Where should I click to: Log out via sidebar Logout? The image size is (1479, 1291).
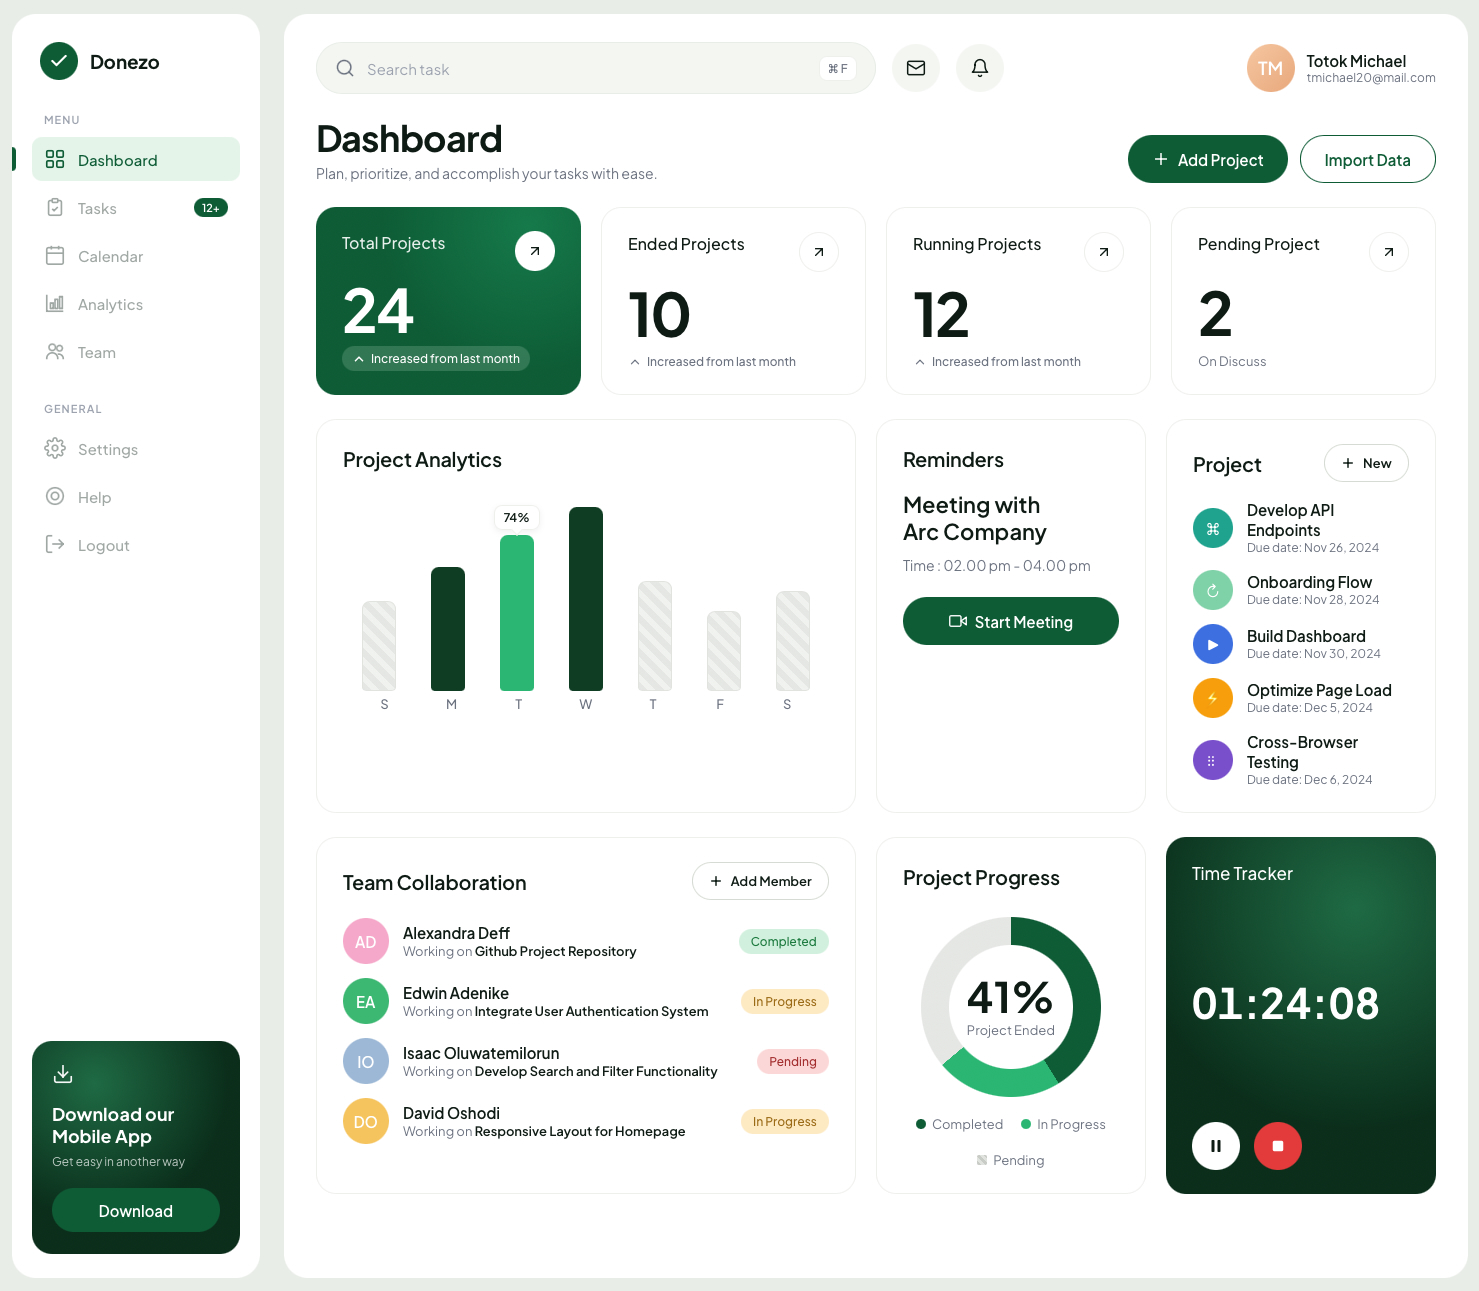136,545
